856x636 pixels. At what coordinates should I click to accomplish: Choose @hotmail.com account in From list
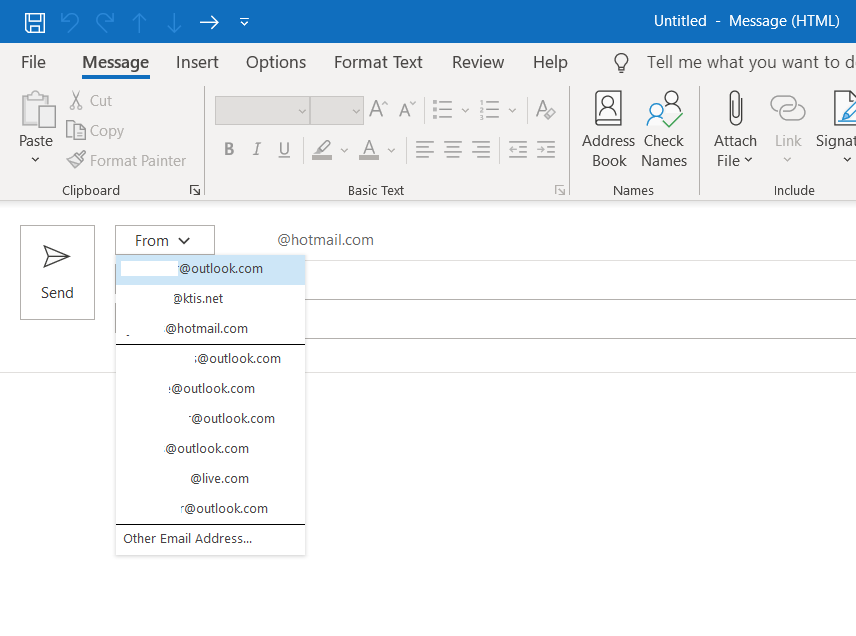210,329
